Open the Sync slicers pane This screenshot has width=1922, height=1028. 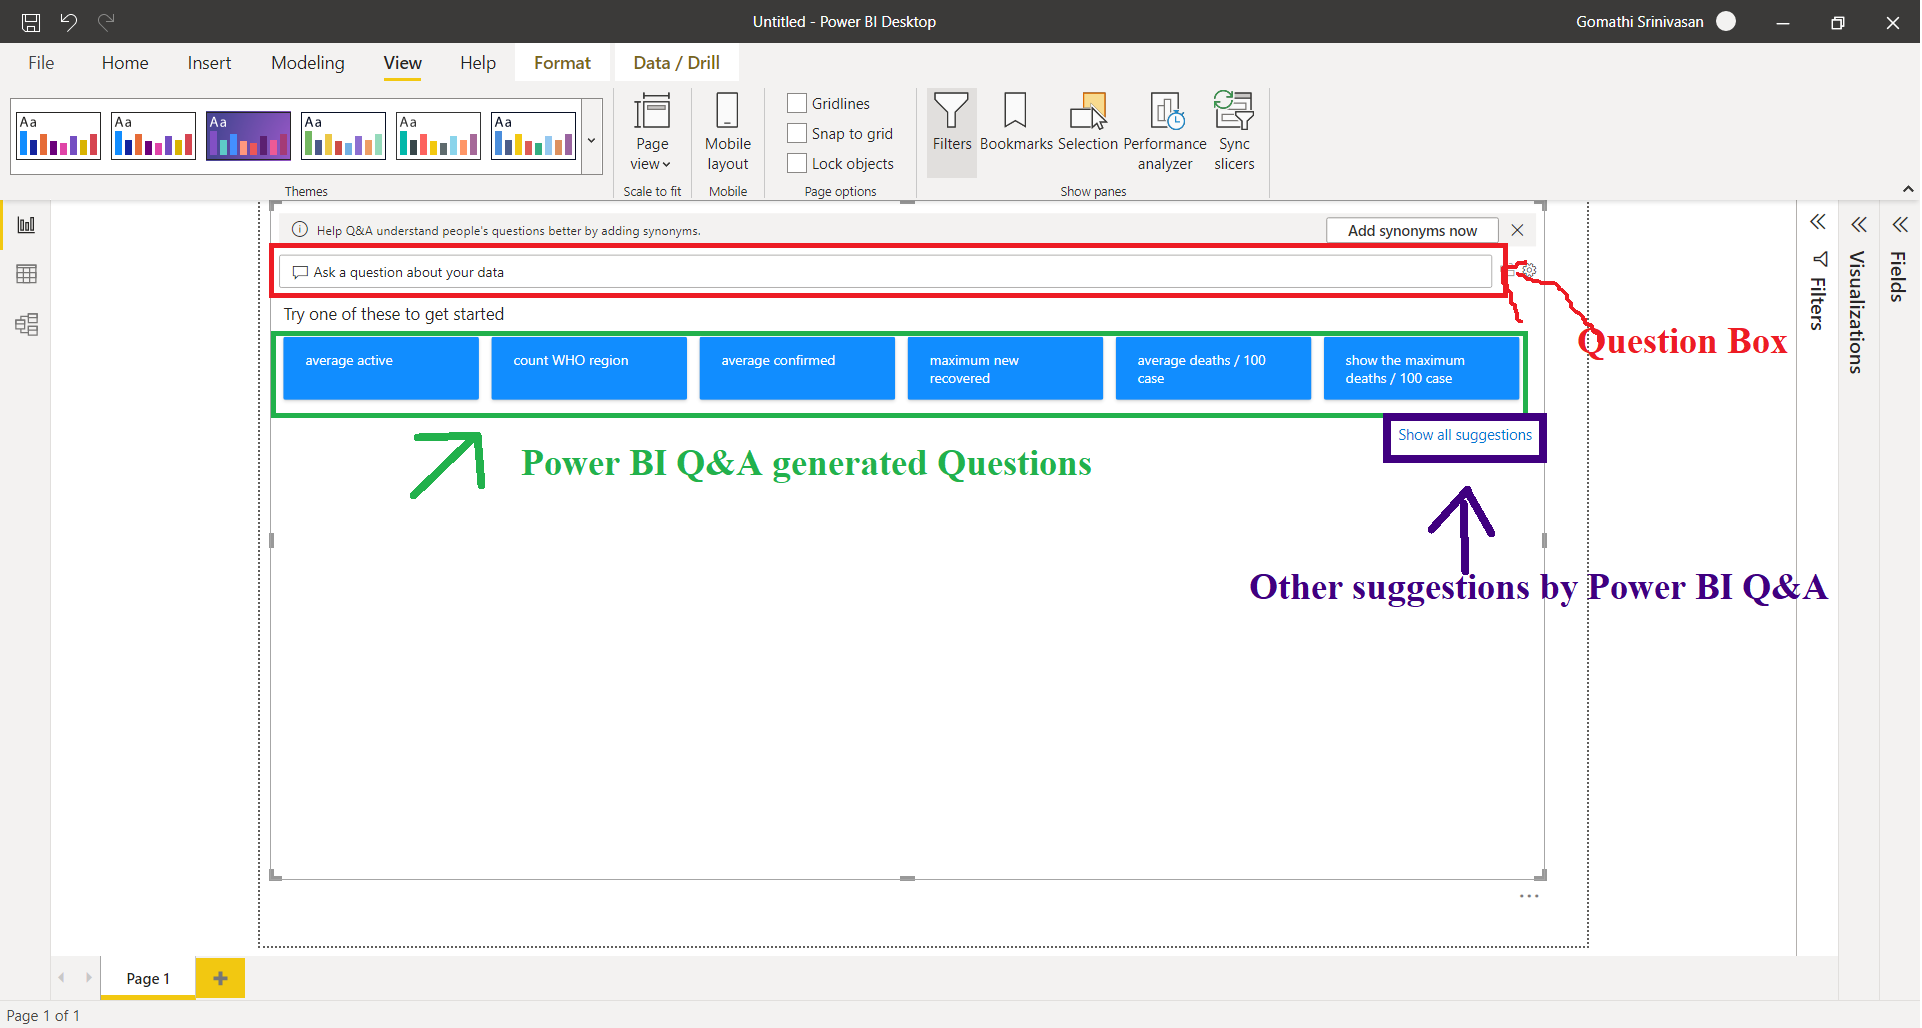1234,132
